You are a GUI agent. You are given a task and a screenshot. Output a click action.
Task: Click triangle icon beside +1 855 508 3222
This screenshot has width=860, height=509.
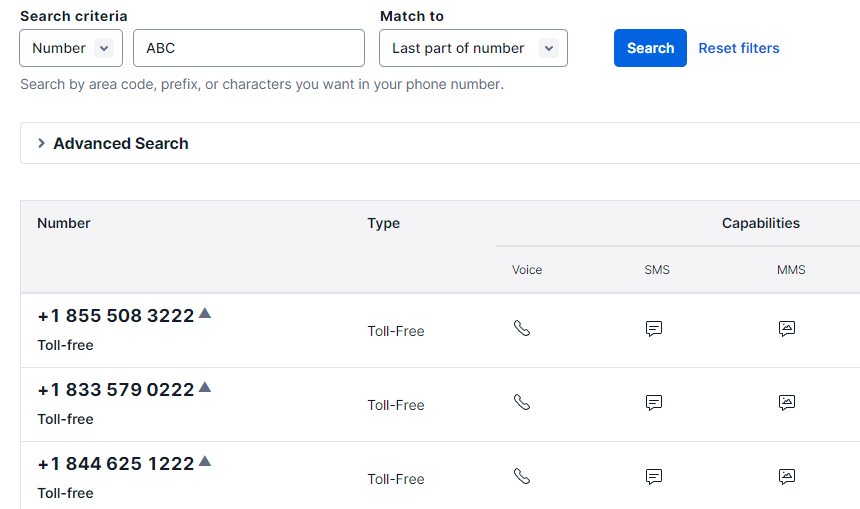tap(205, 313)
